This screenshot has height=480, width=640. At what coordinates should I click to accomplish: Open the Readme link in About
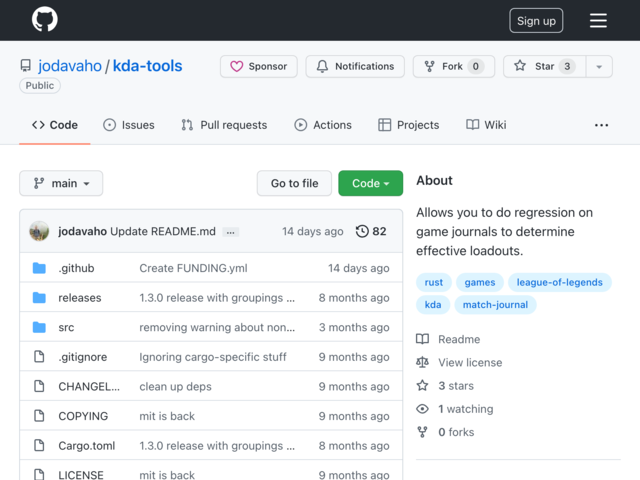459,339
